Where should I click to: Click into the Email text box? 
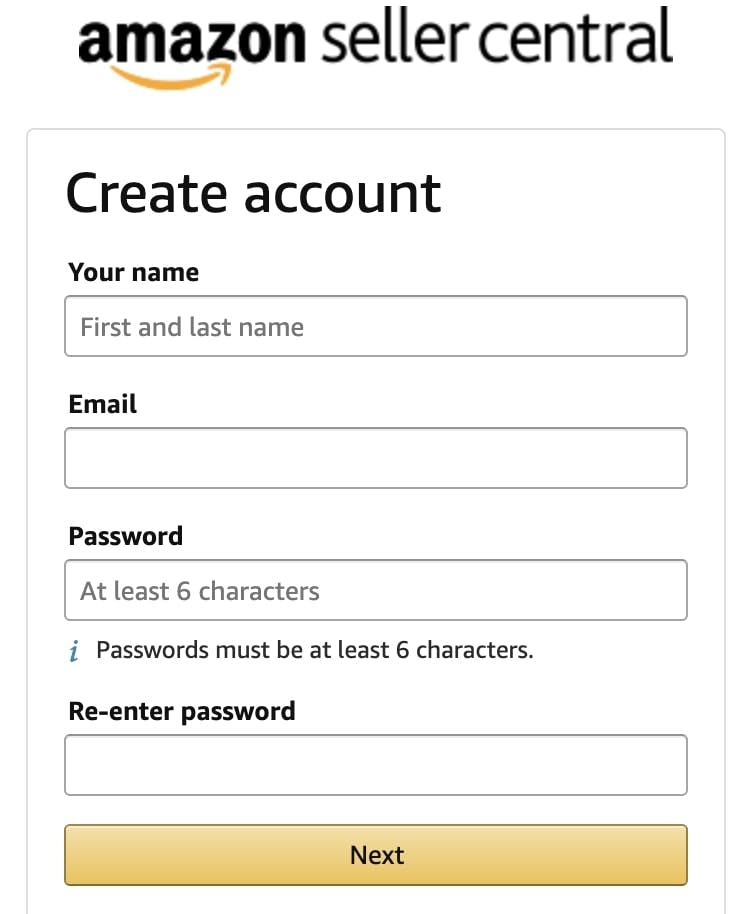[x=375, y=458]
